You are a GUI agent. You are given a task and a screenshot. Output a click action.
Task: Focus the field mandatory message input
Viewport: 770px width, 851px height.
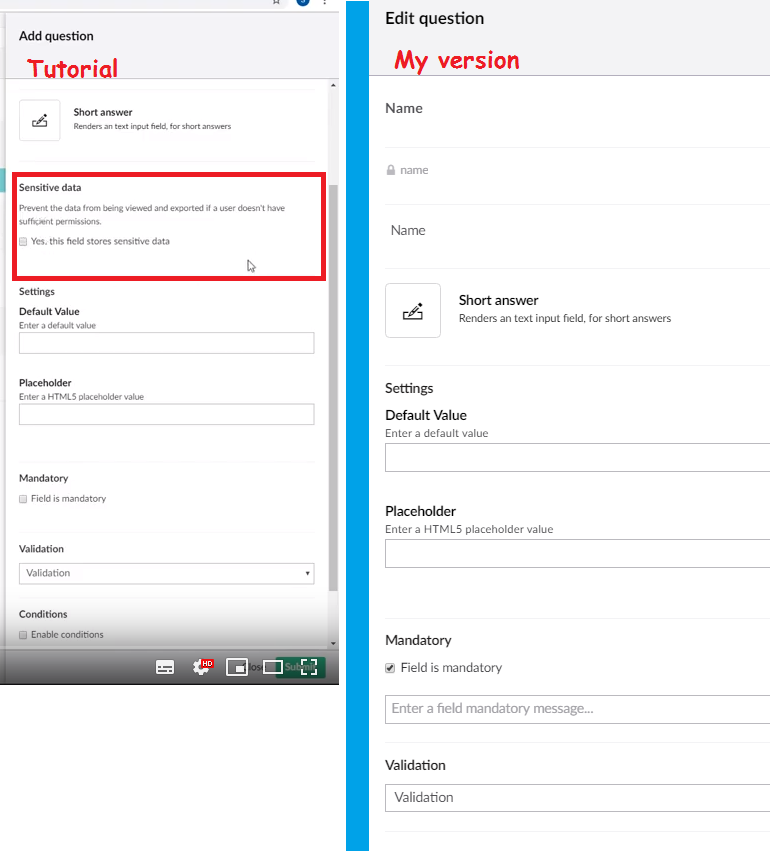coord(577,709)
